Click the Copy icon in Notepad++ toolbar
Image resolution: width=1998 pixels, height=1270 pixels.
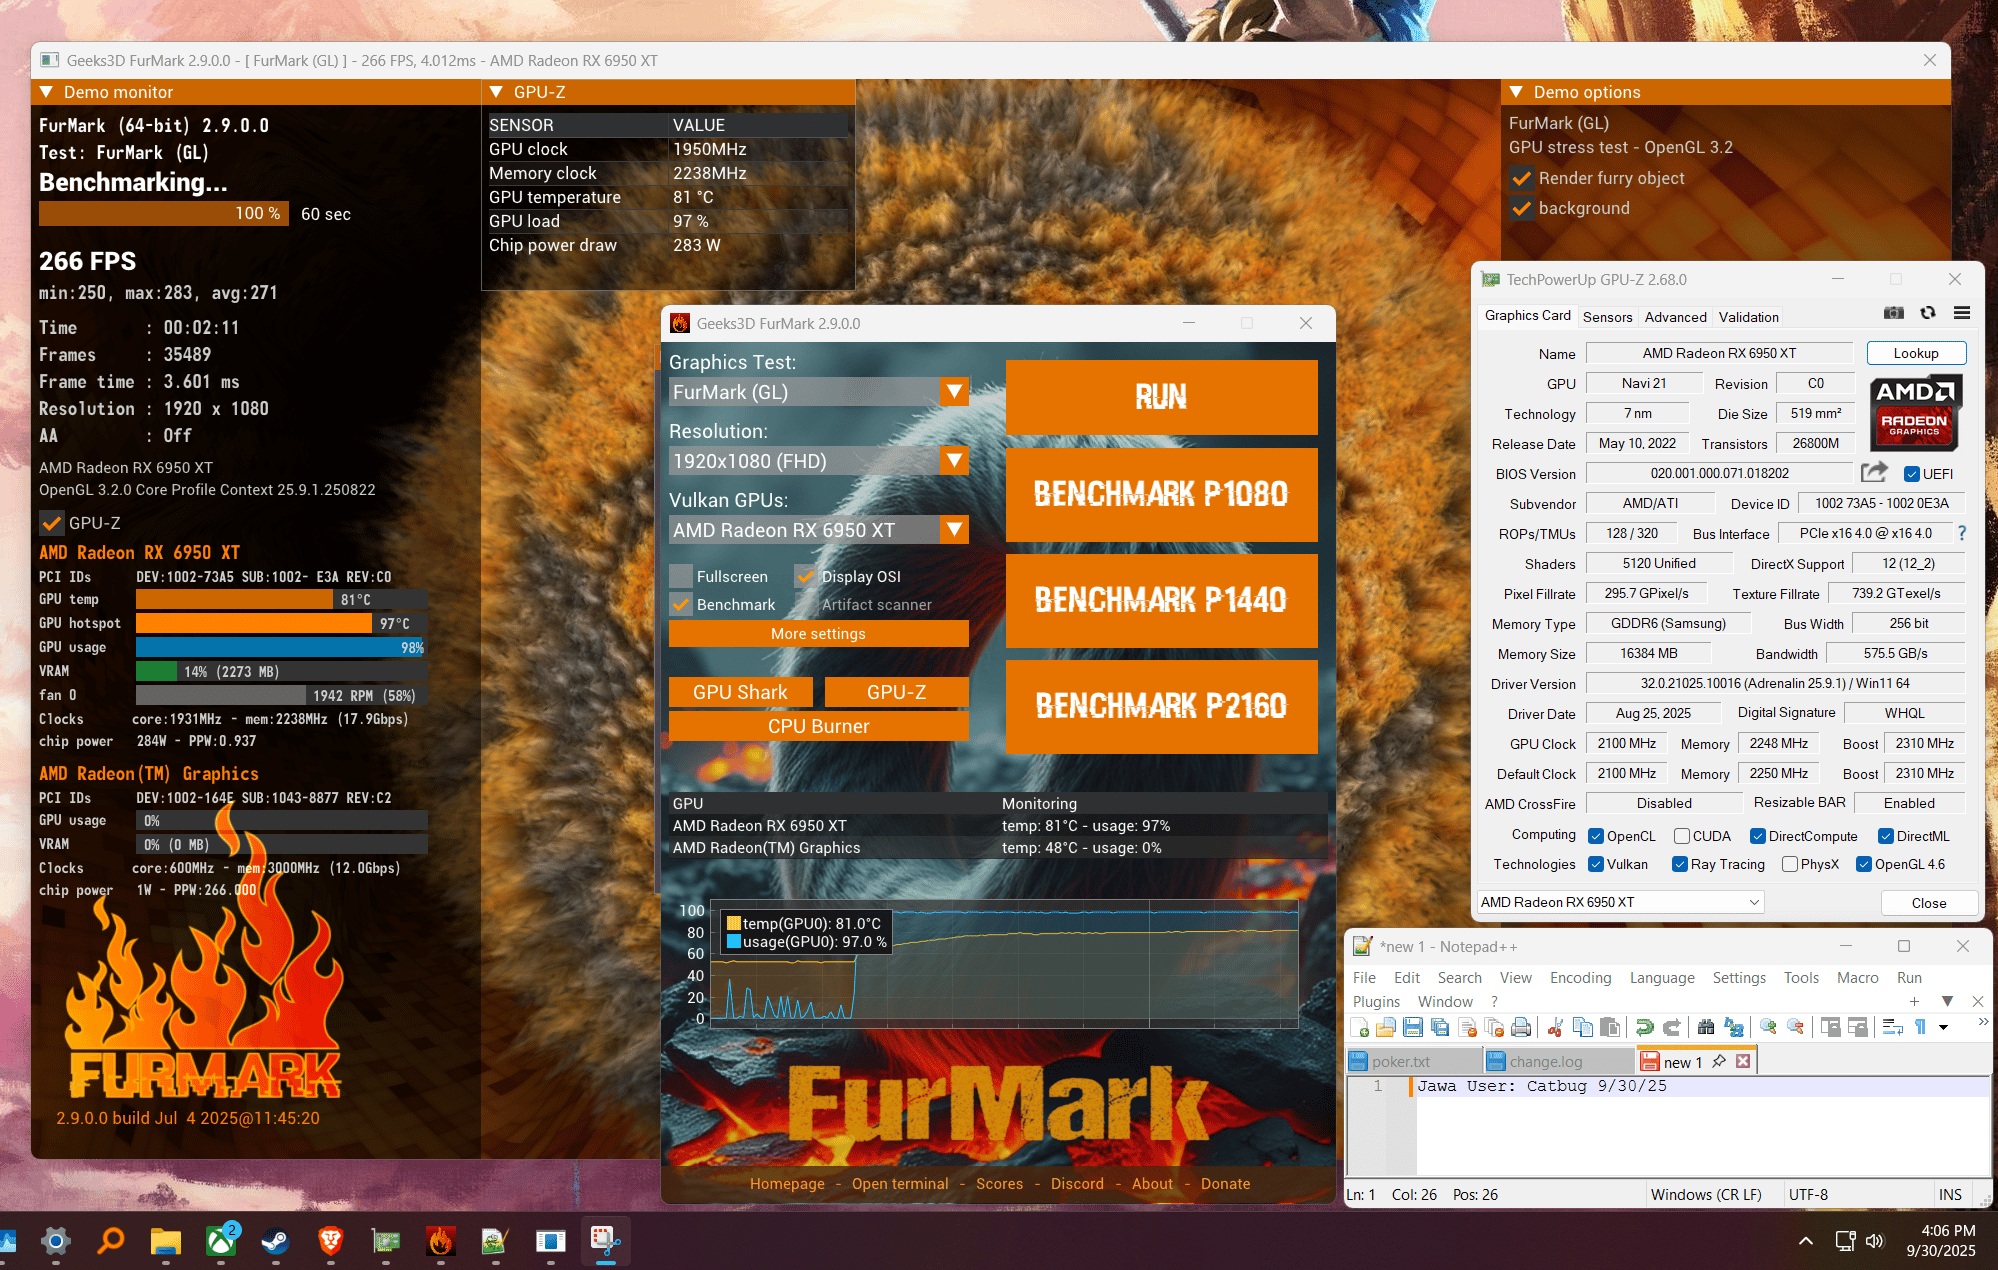coord(1582,1027)
